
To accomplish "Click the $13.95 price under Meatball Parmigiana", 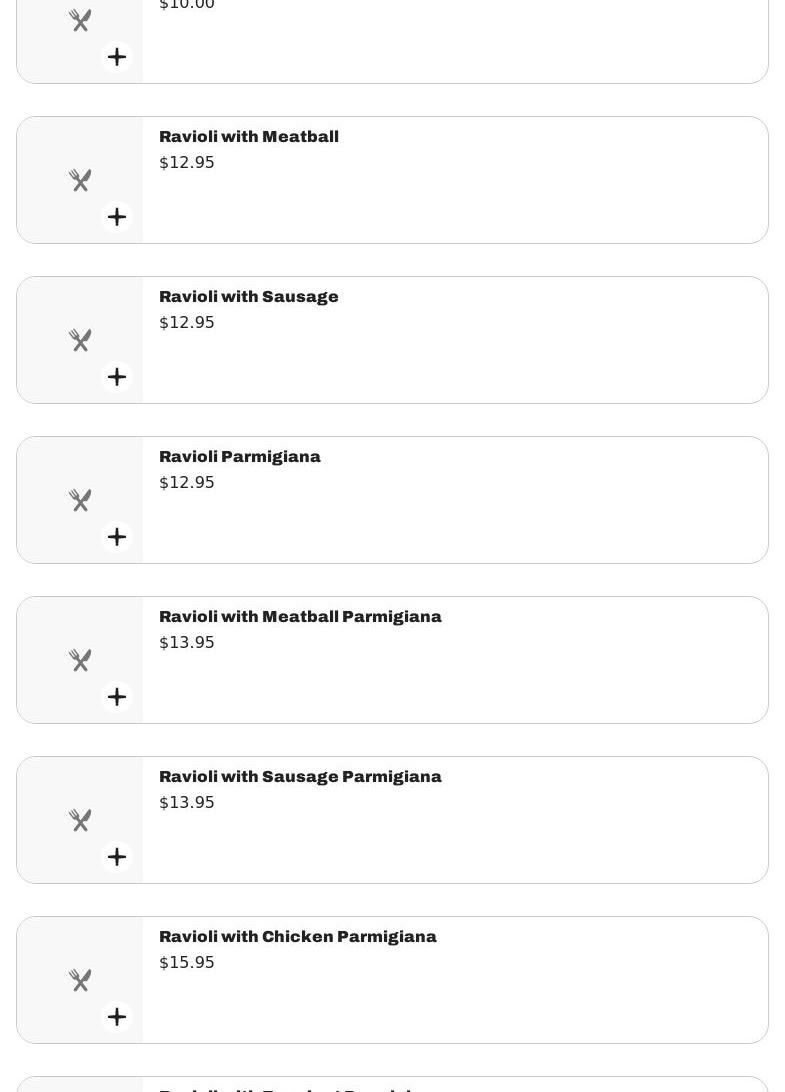I will 187,643.
